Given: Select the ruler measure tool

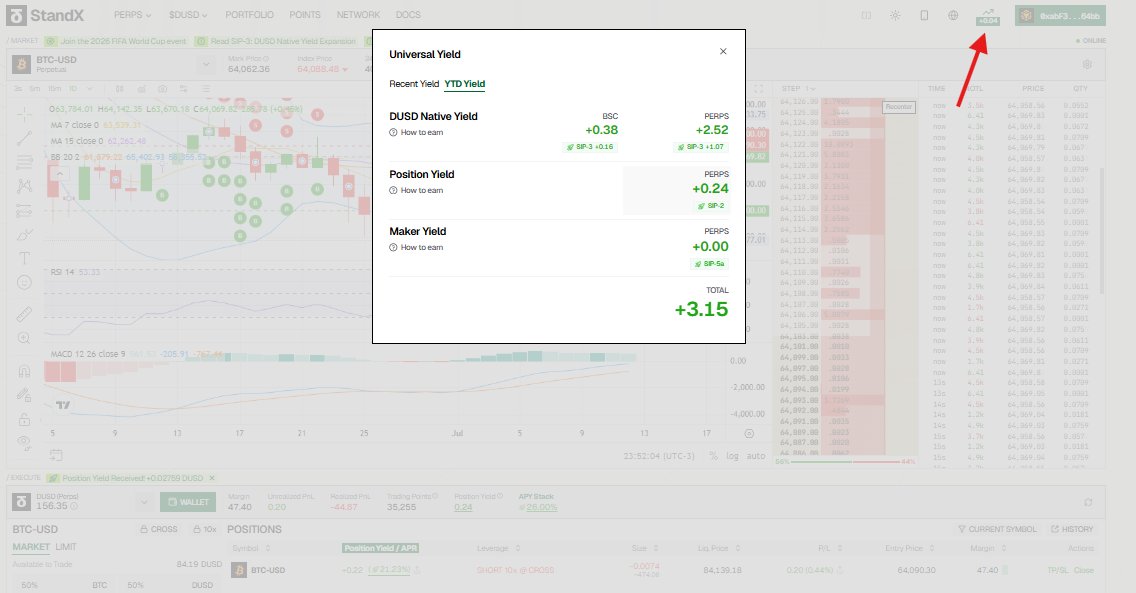Looking at the screenshot, I should point(24,314).
